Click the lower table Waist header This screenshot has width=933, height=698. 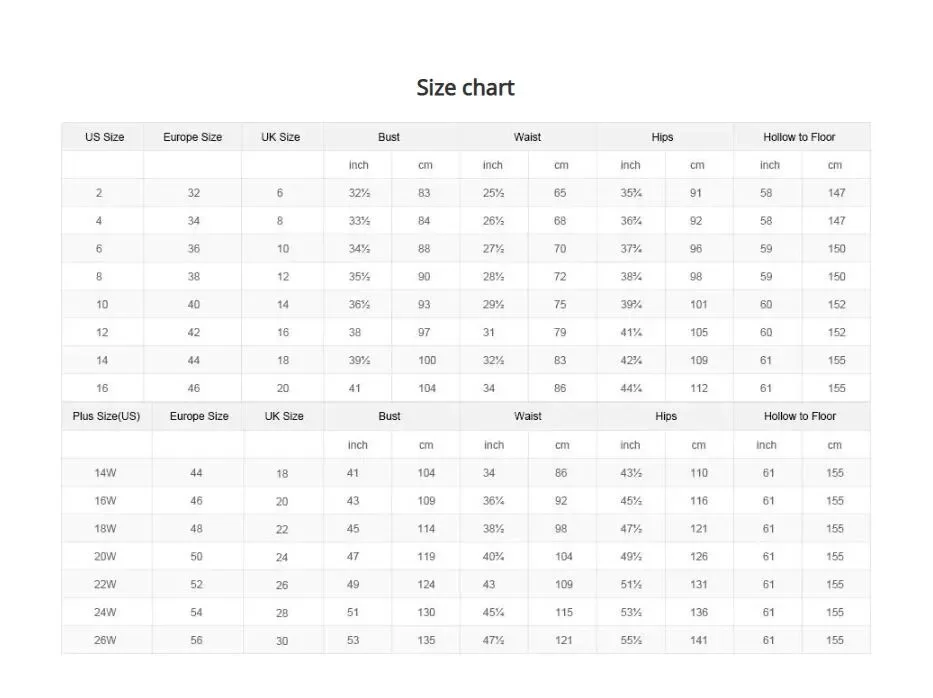coord(528,416)
